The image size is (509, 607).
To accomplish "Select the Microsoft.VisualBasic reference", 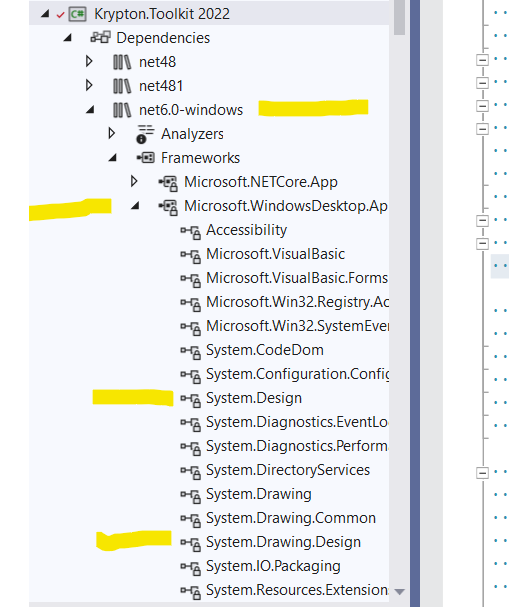I will point(275,254).
